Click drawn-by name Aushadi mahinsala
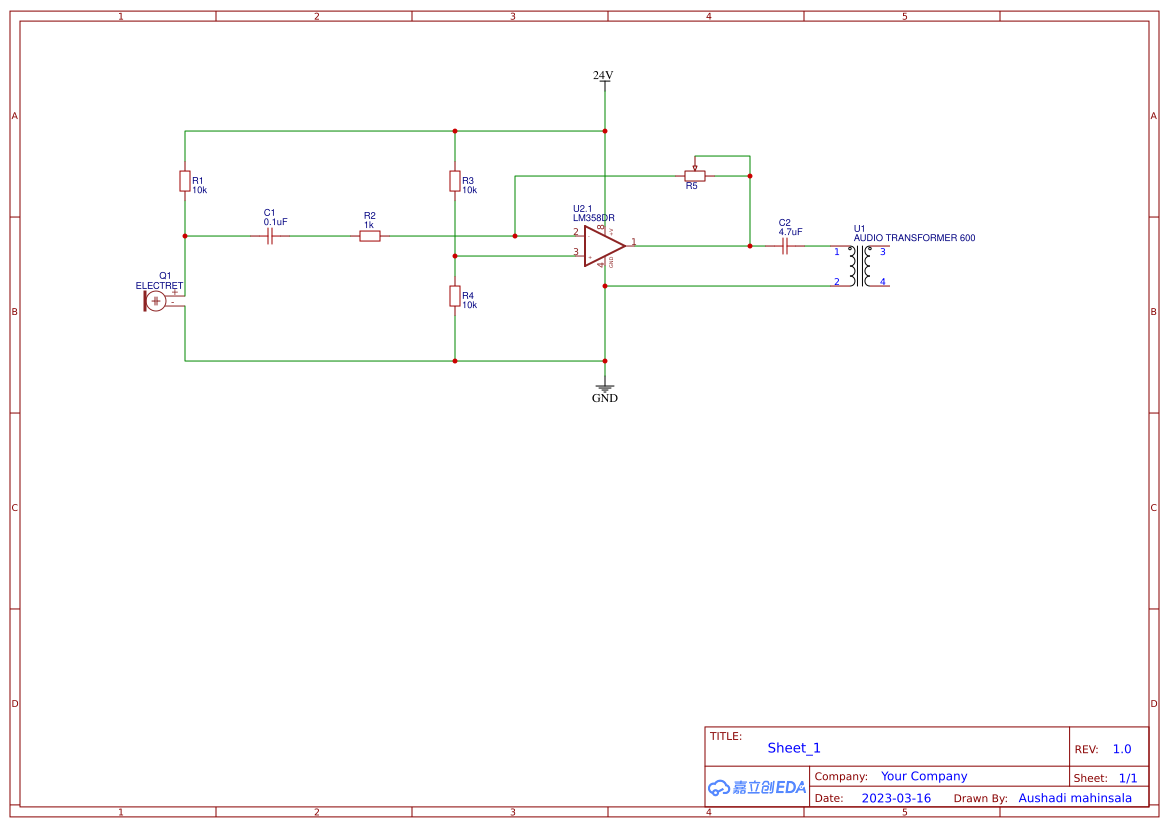The image size is (1169, 827). (1075, 797)
